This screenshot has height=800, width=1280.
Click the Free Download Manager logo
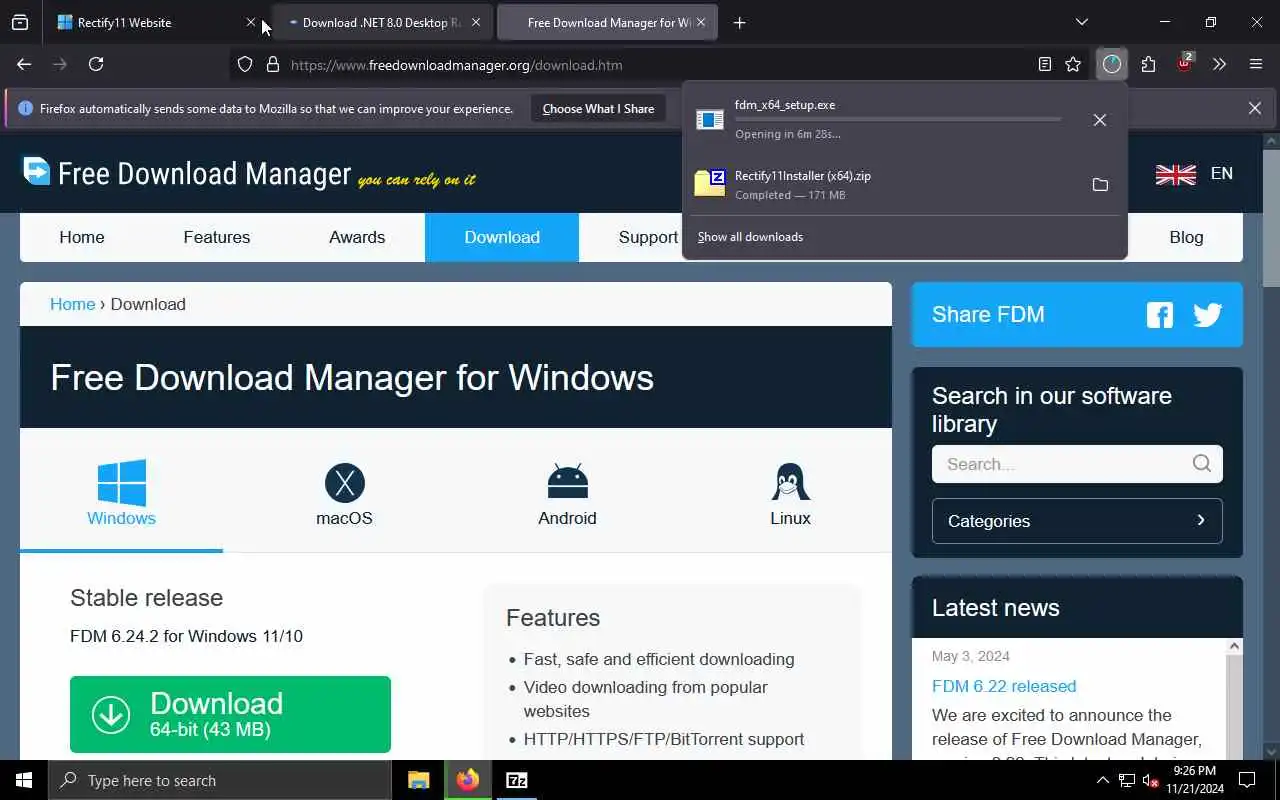(x=249, y=174)
